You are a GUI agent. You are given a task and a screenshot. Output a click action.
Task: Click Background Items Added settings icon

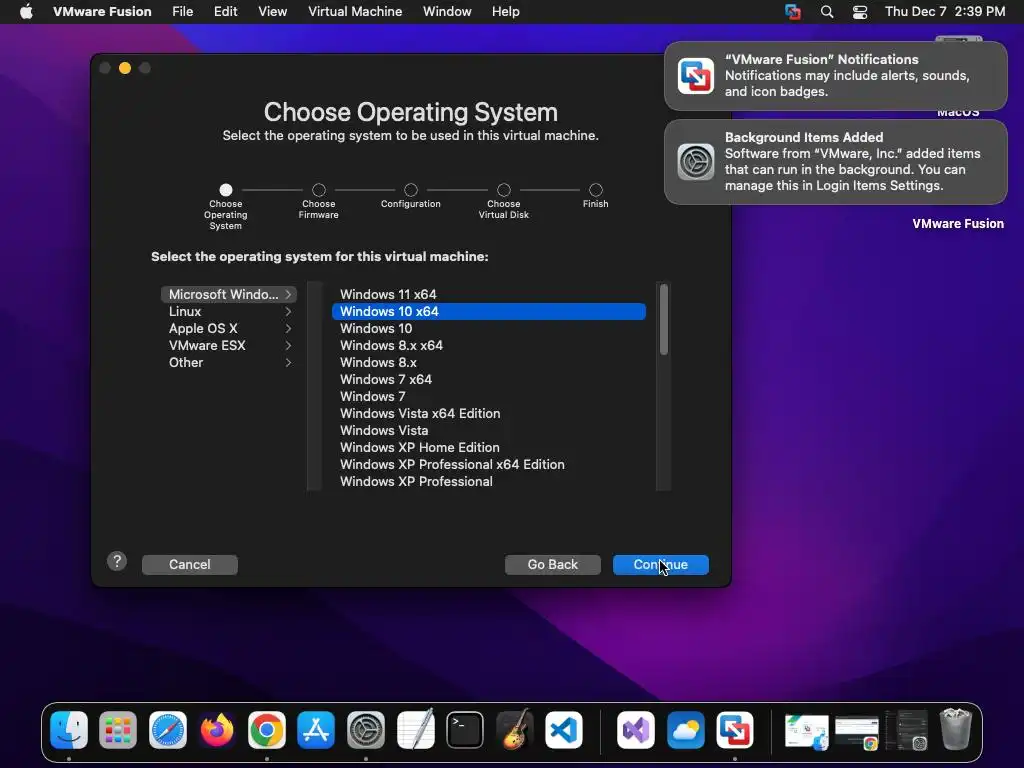tap(696, 161)
